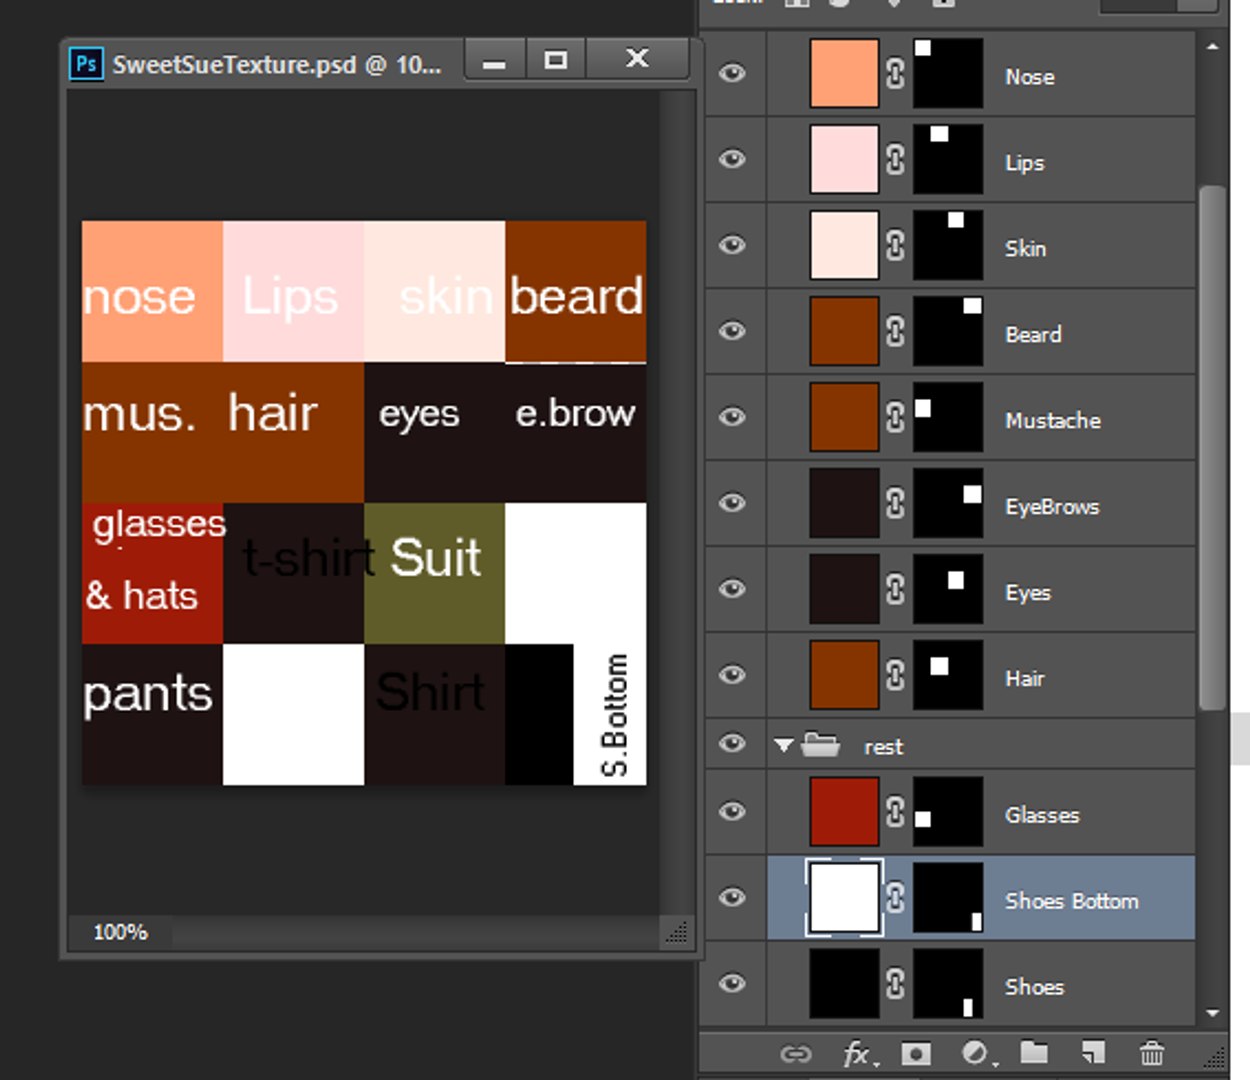
Task: Click the mask link icon on Nose layer
Action: coord(895,73)
